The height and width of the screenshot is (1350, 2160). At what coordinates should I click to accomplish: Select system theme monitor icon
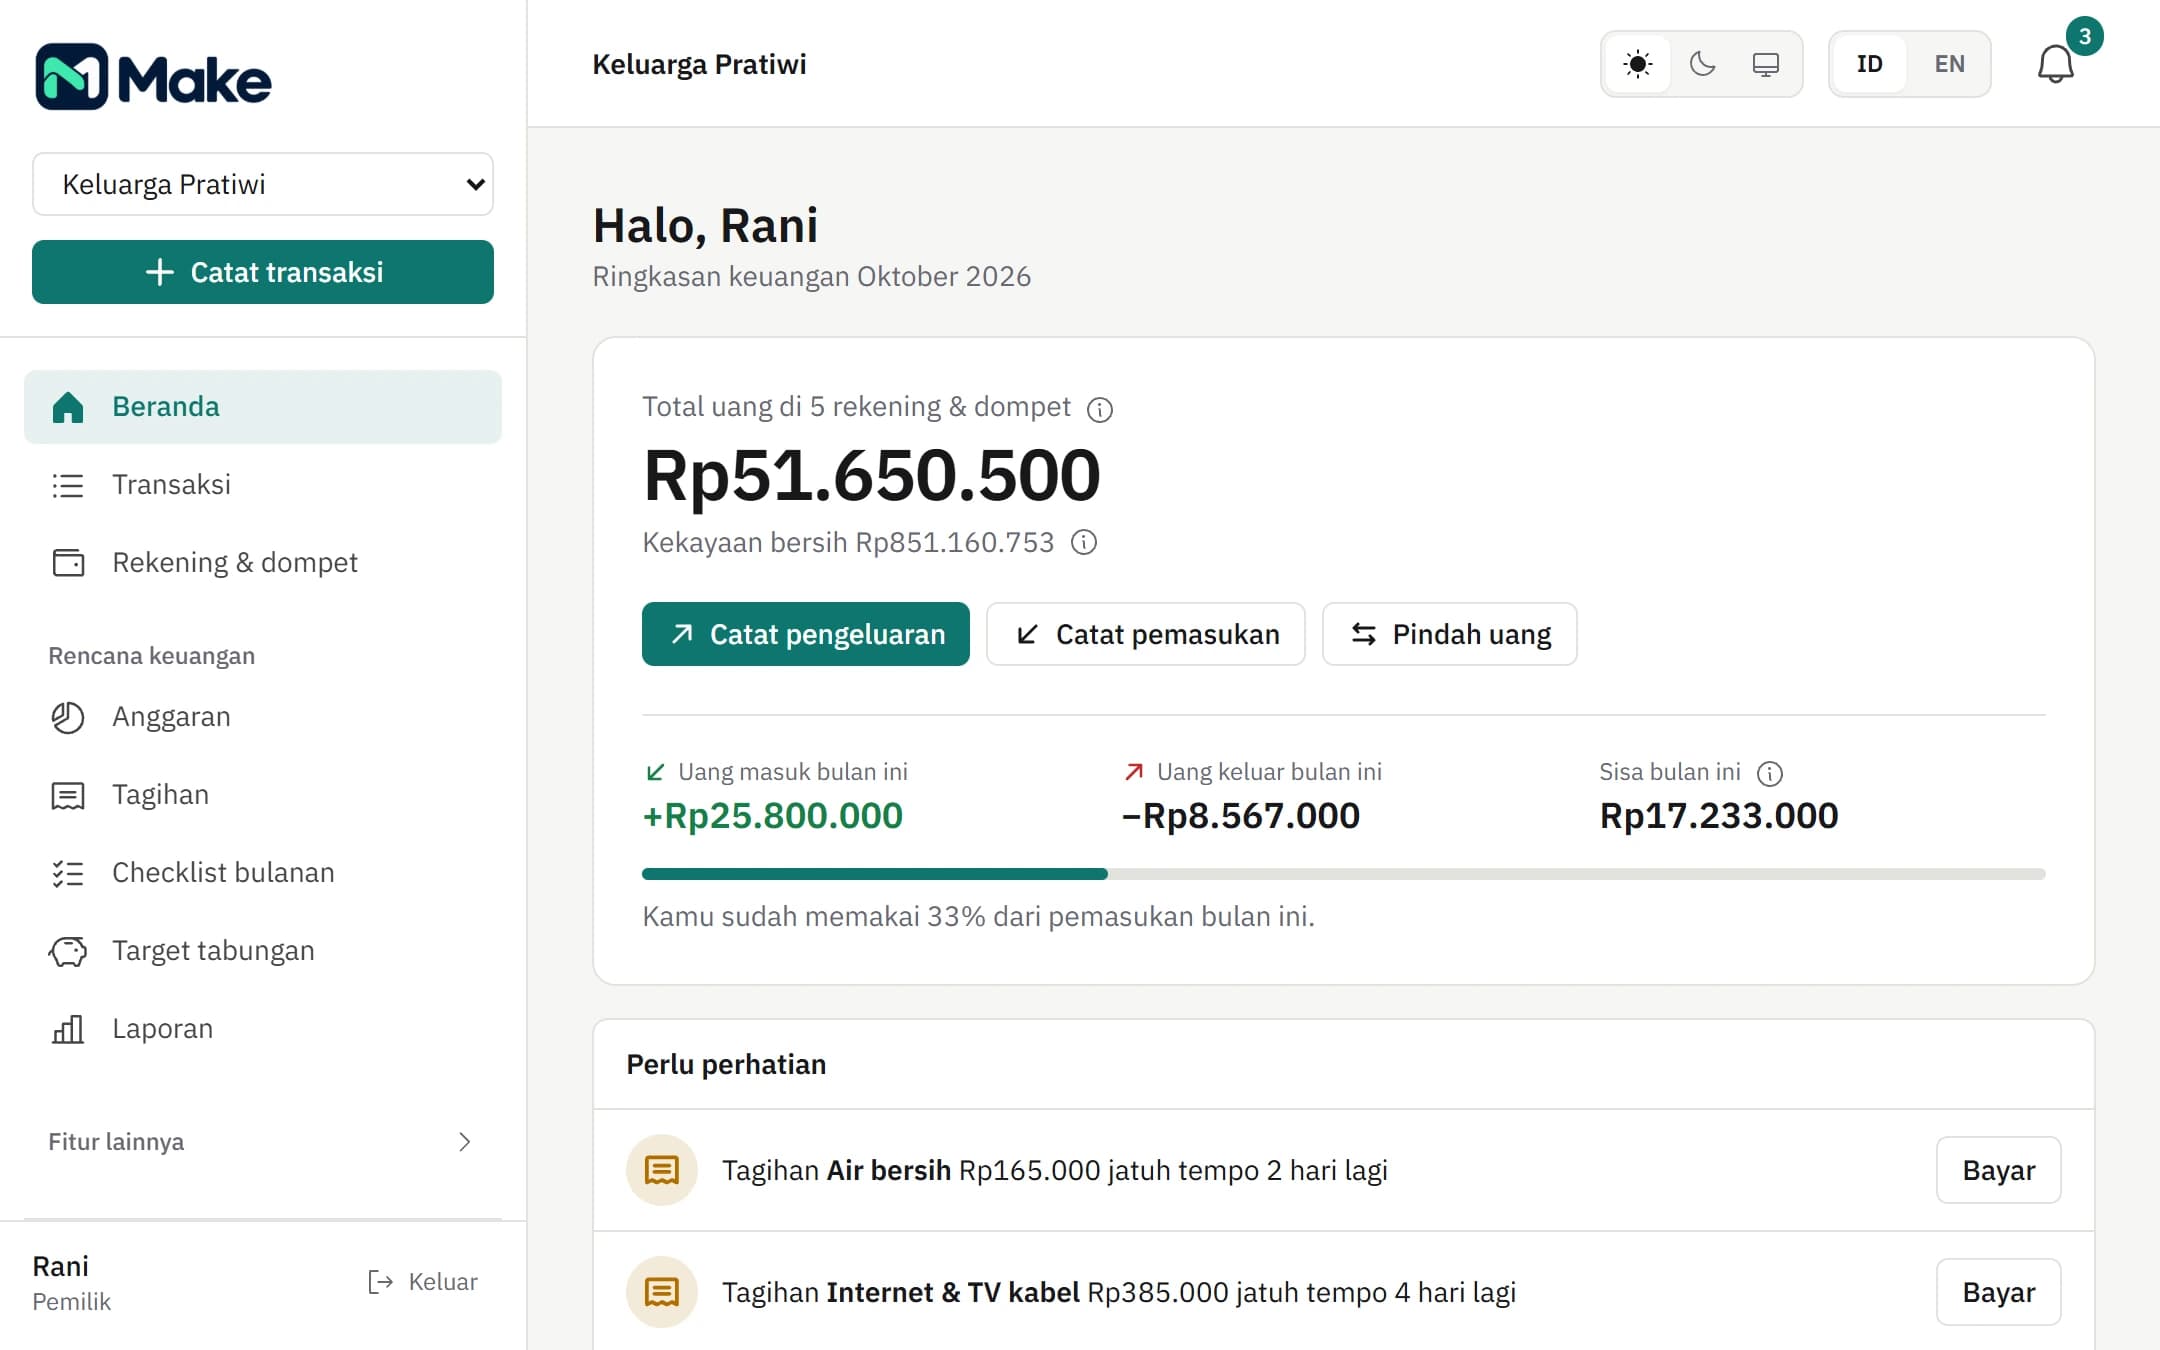(1766, 64)
